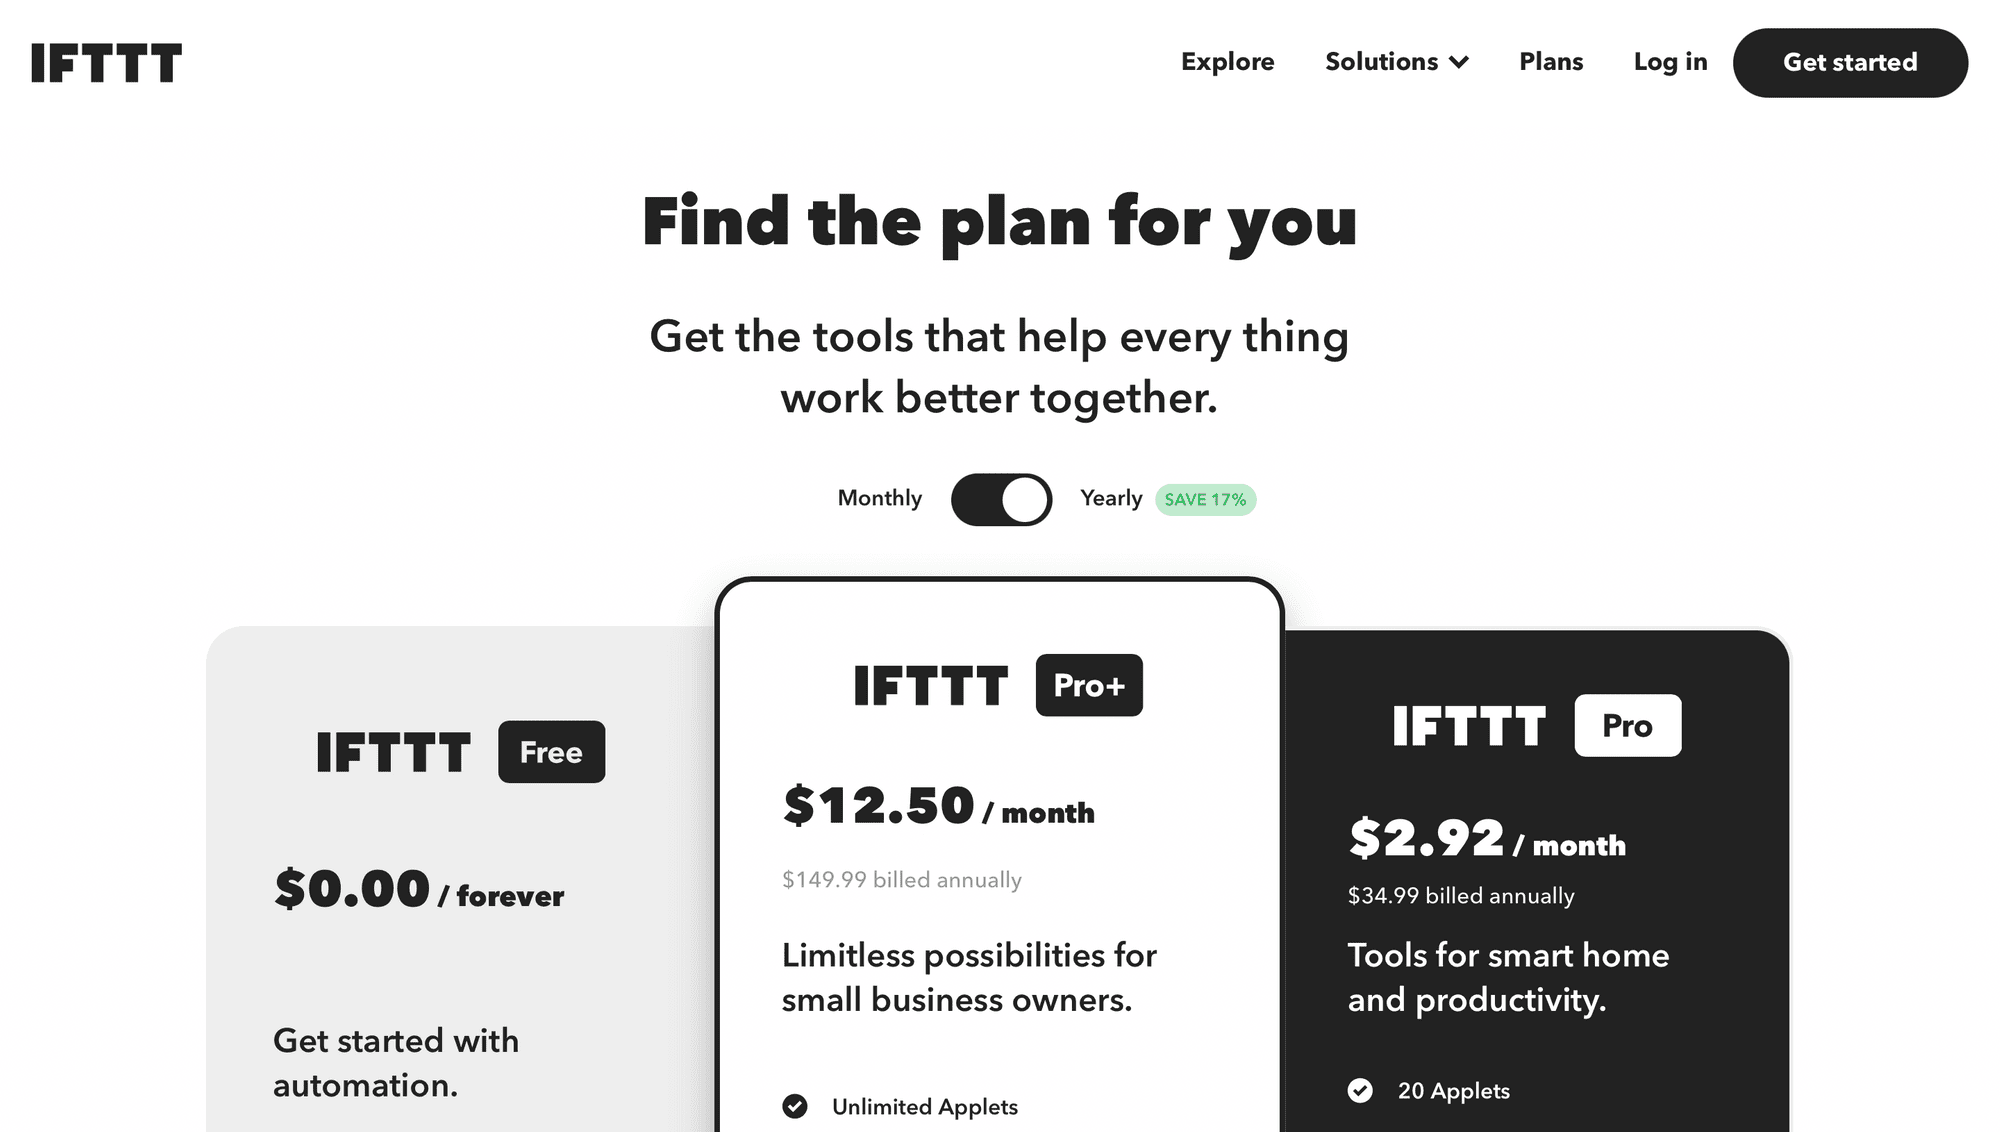This screenshot has height=1132, width=2000.
Task: Click the Pro+ tier badge icon
Action: pos(1087,684)
